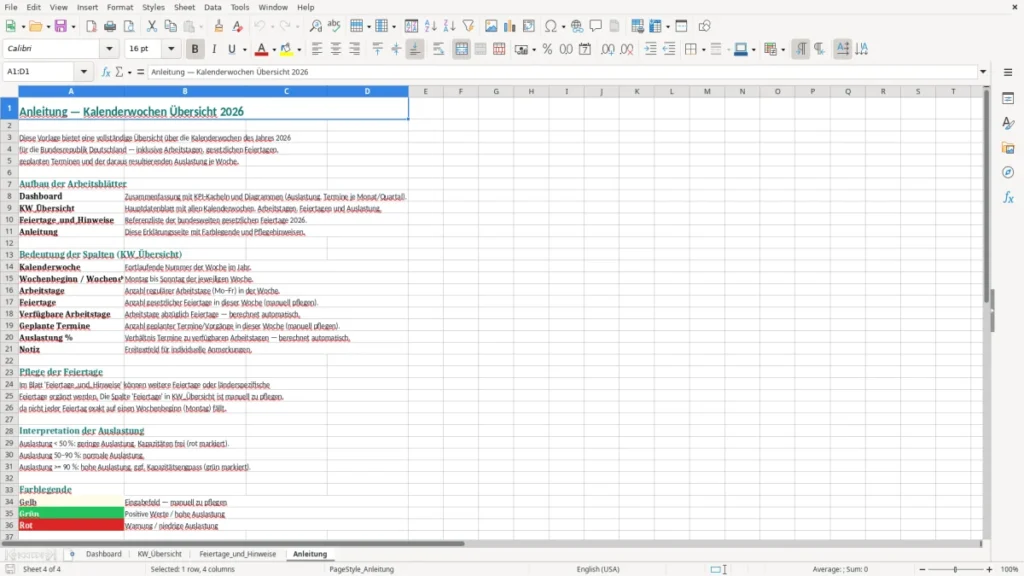1024x576 pixels.
Task: Insert an image
Action: point(491,26)
